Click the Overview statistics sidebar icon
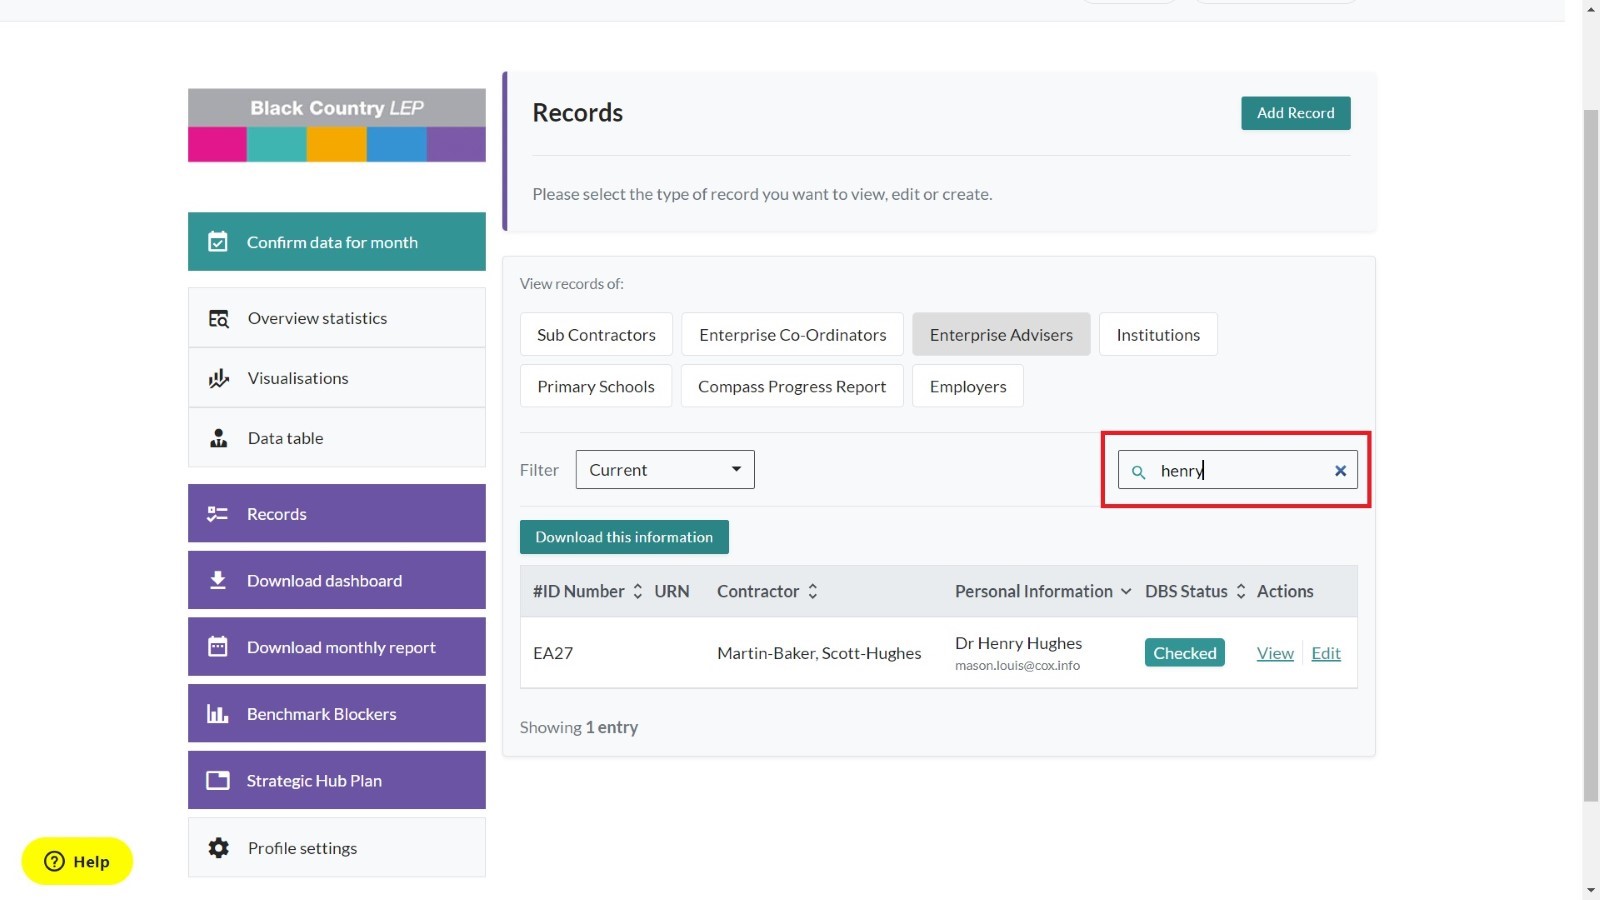This screenshot has height=900, width=1600. [x=219, y=319]
